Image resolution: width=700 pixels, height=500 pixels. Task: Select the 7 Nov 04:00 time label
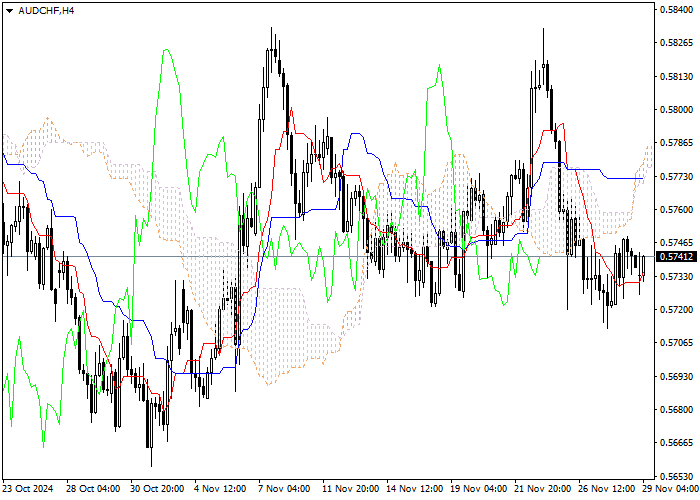coord(286,489)
